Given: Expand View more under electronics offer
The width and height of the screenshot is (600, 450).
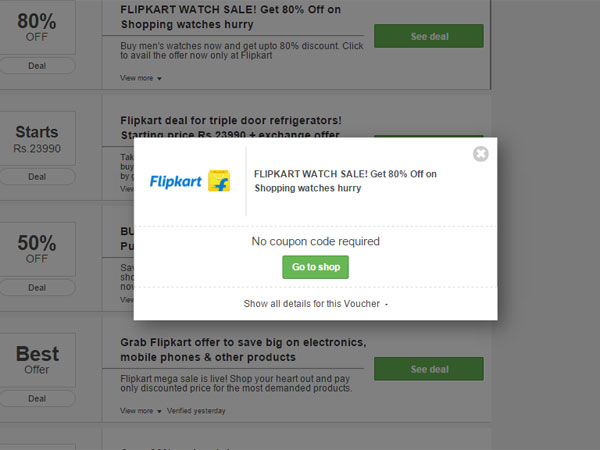Looking at the screenshot, I should click(139, 410).
